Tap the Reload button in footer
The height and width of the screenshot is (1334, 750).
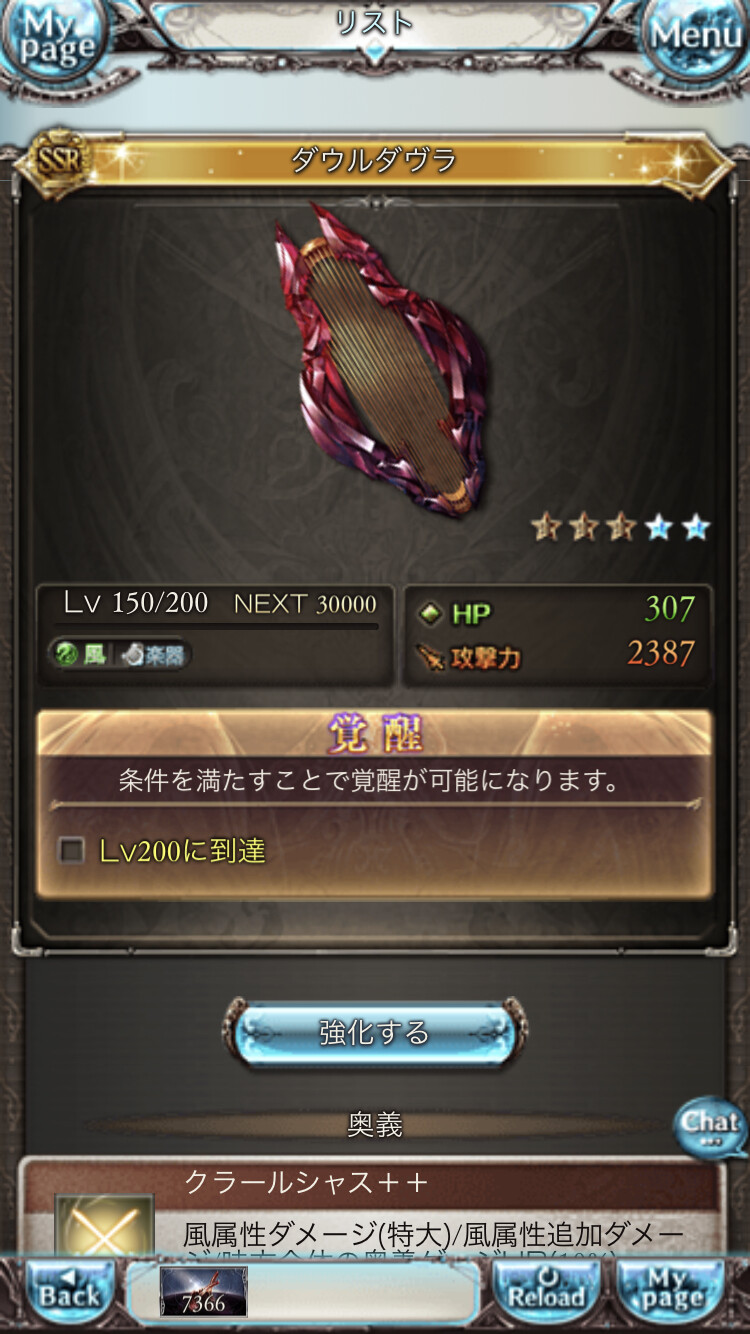point(545,1294)
